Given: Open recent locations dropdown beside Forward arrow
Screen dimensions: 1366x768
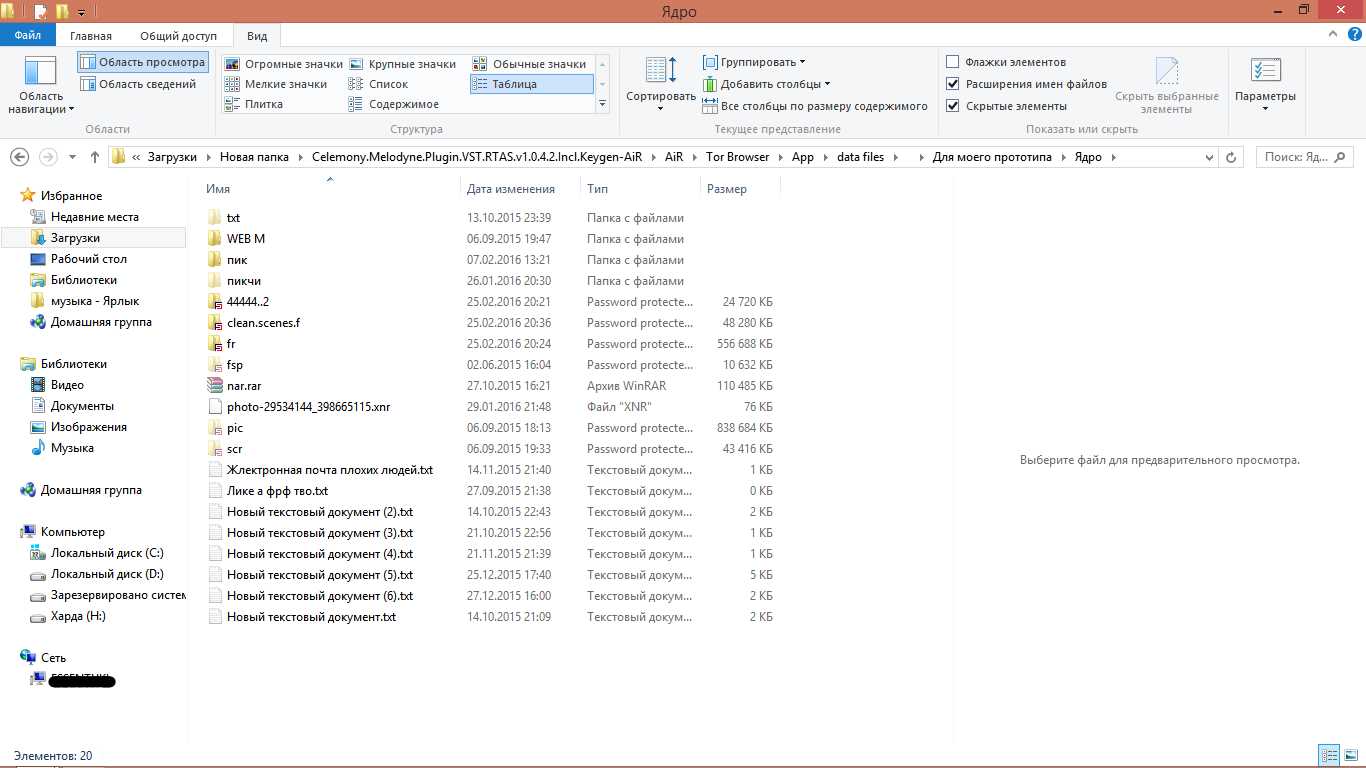Looking at the screenshot, I should click(x=73, y=157).
